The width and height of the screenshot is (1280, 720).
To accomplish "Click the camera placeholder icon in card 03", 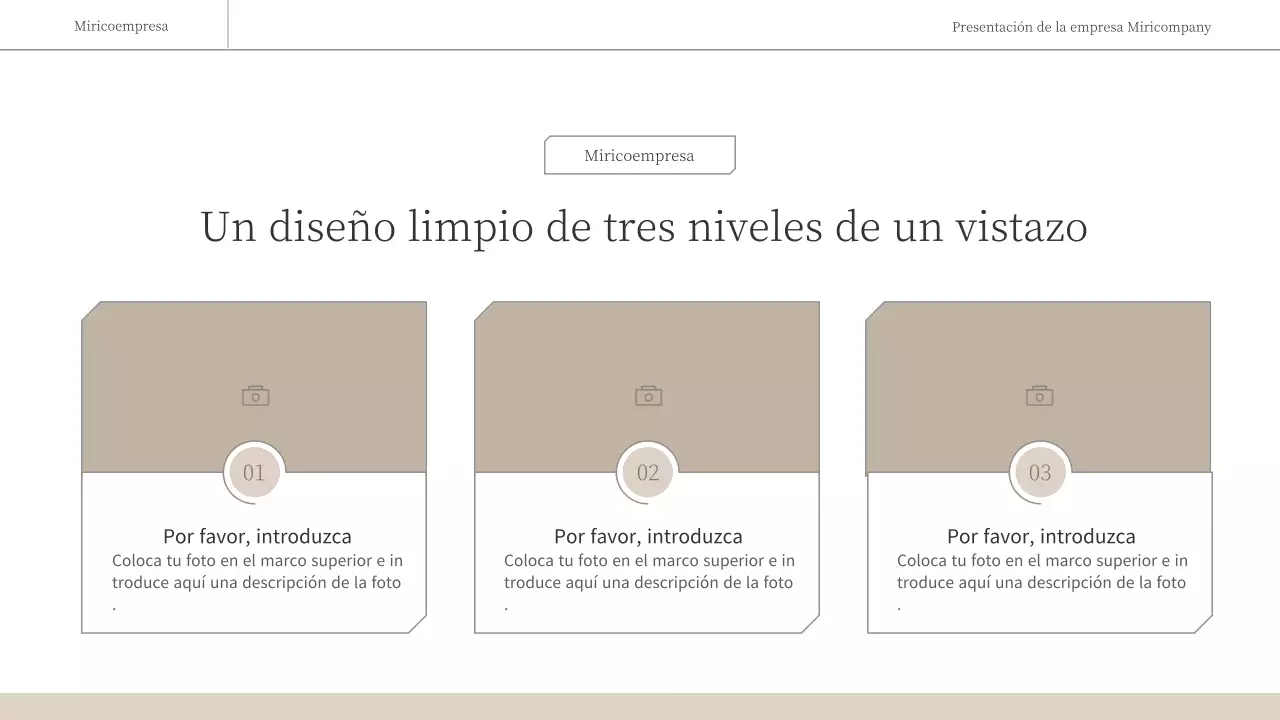I will coord(1039,394).
